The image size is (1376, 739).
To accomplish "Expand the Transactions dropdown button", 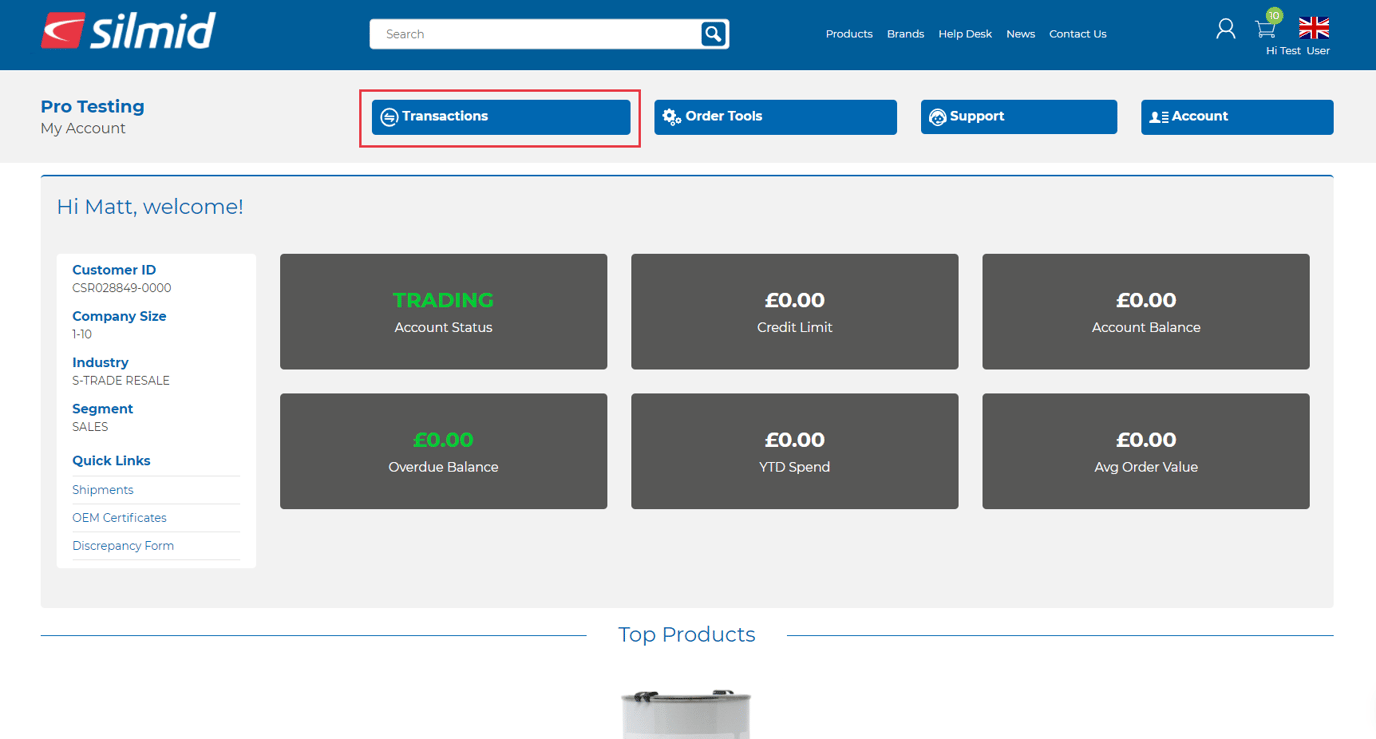I will click(x=501, y=117).
